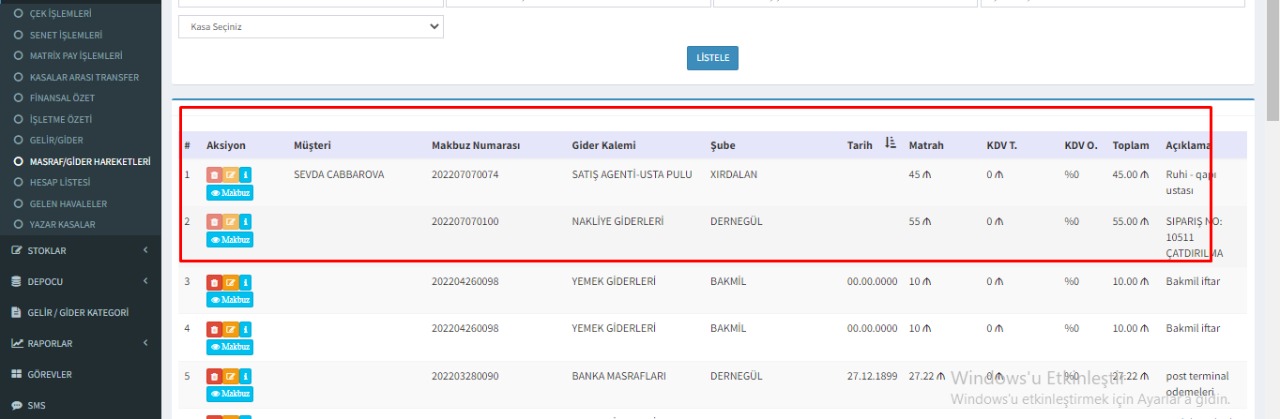Click delete icon for row 1 expense
The image size is (1280, 419).
214,175
